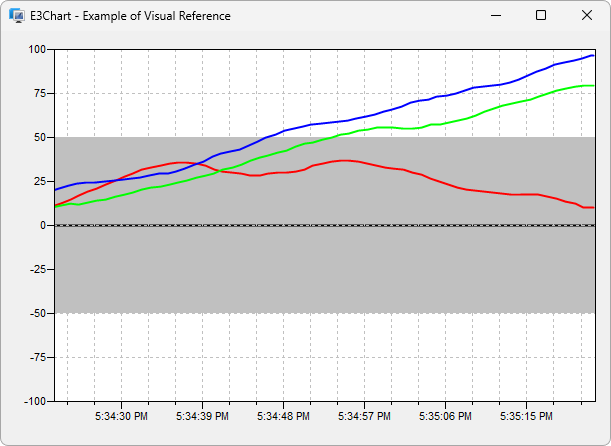The image size is (611, 446).
Task: Click the 5:34:30 PM time axis label
Action: click(121, 416)
